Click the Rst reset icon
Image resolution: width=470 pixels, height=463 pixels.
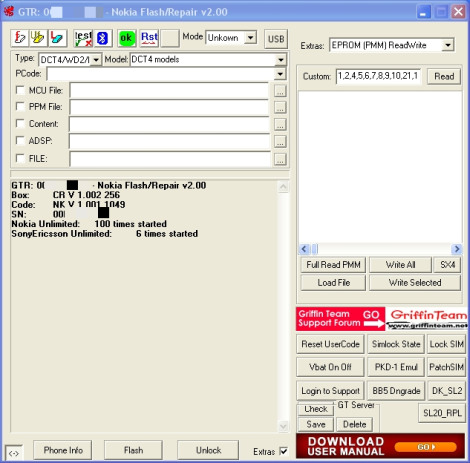pos(149,38)
